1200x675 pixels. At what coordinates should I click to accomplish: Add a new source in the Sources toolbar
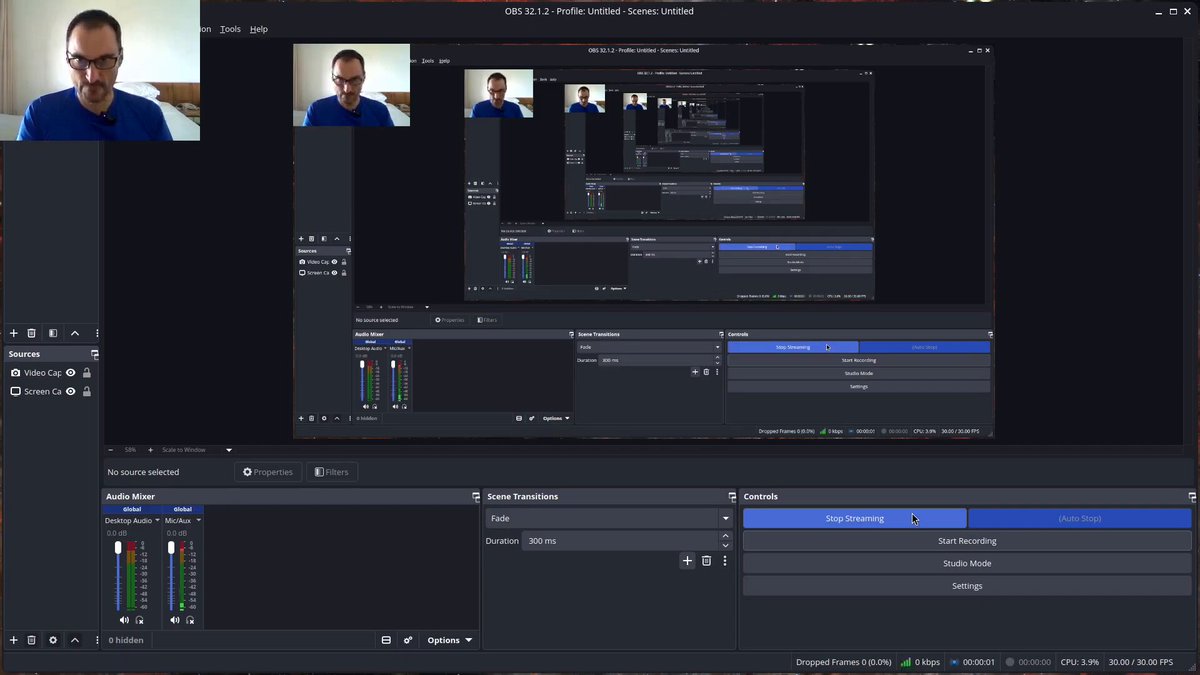[x=13, y=640]
